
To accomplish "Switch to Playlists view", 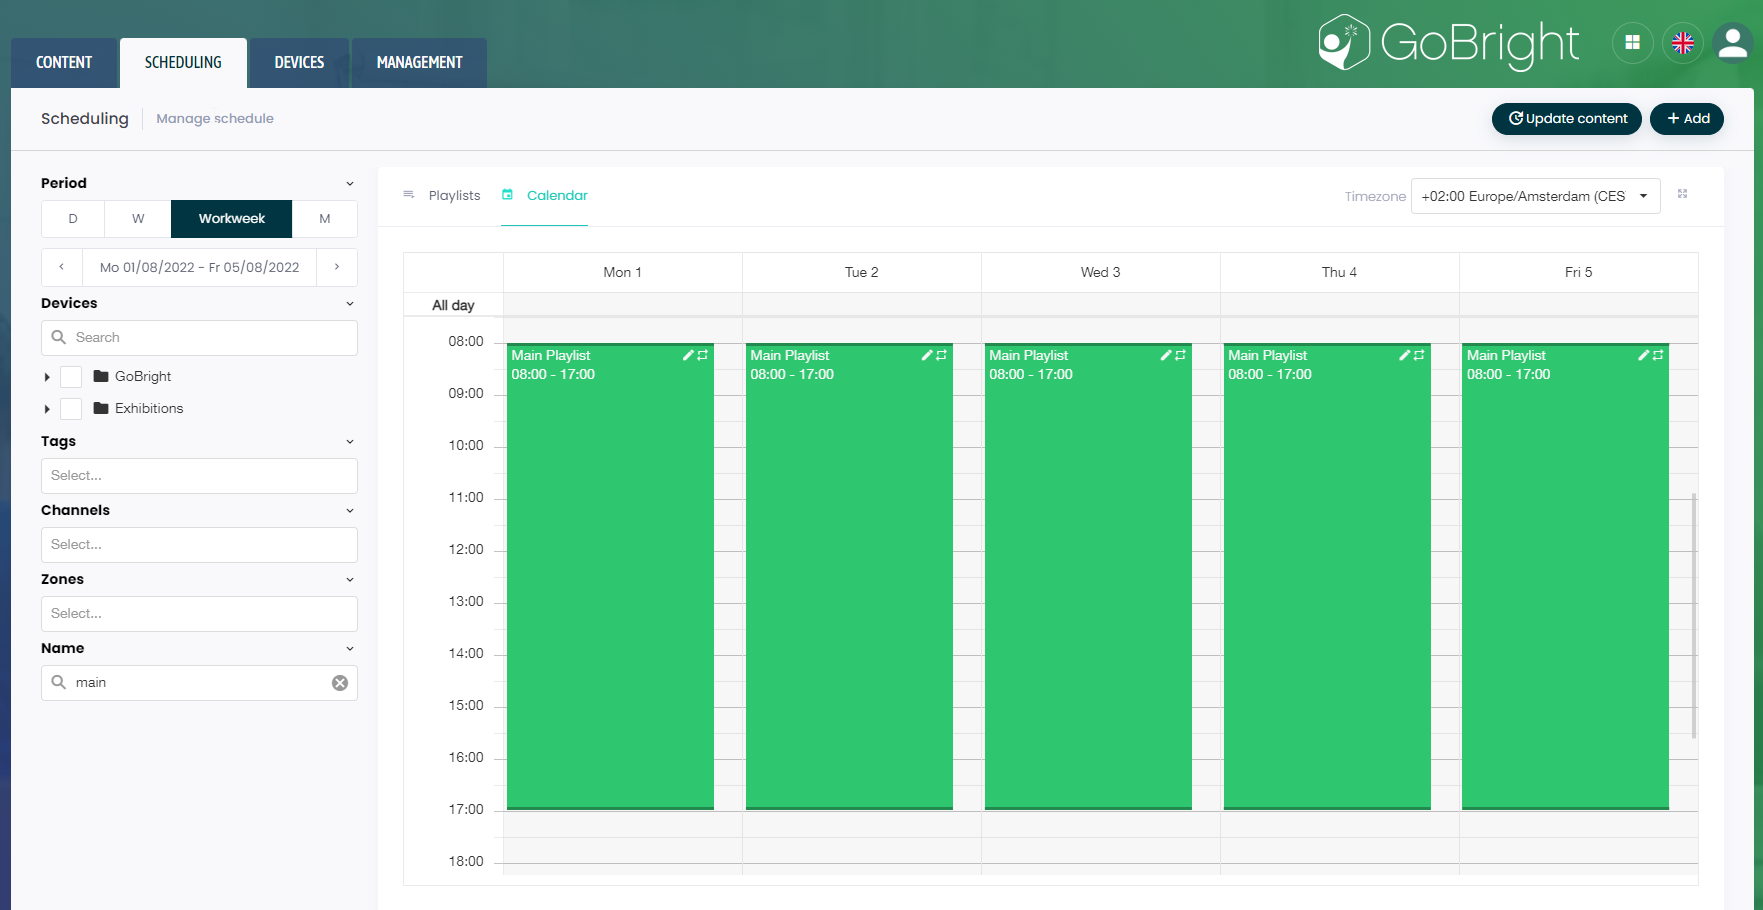I will (x=442, y=195).
